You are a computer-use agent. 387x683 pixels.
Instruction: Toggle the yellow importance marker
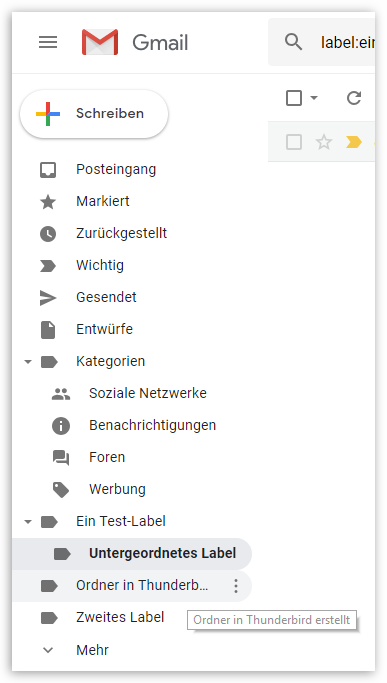353,142
